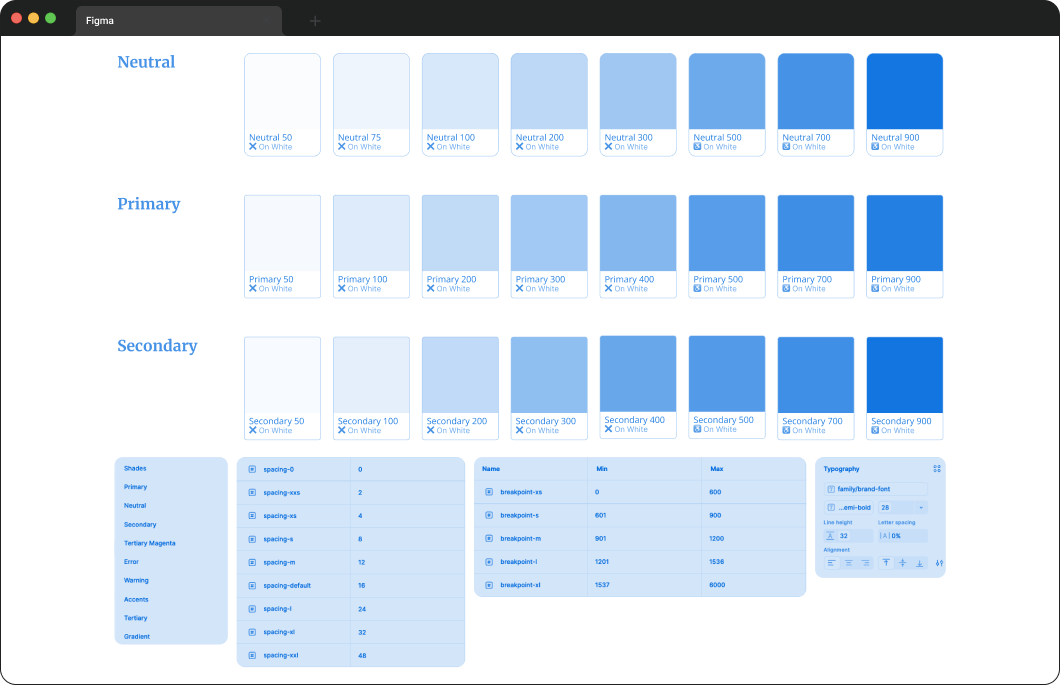Choose the vertical align middle icon
This screenshot has width=1060, height=685.
coord(903,563)
